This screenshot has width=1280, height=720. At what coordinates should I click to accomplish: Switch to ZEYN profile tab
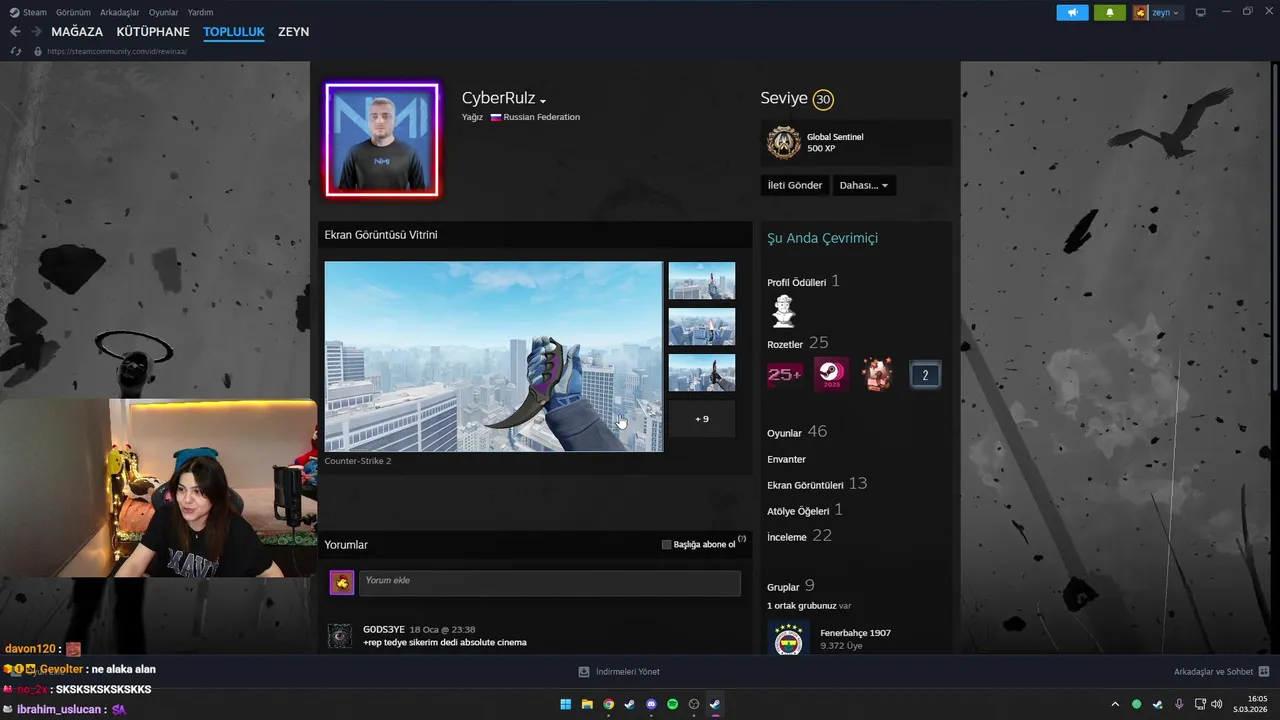pyautogui.click(x=293, y=32)
